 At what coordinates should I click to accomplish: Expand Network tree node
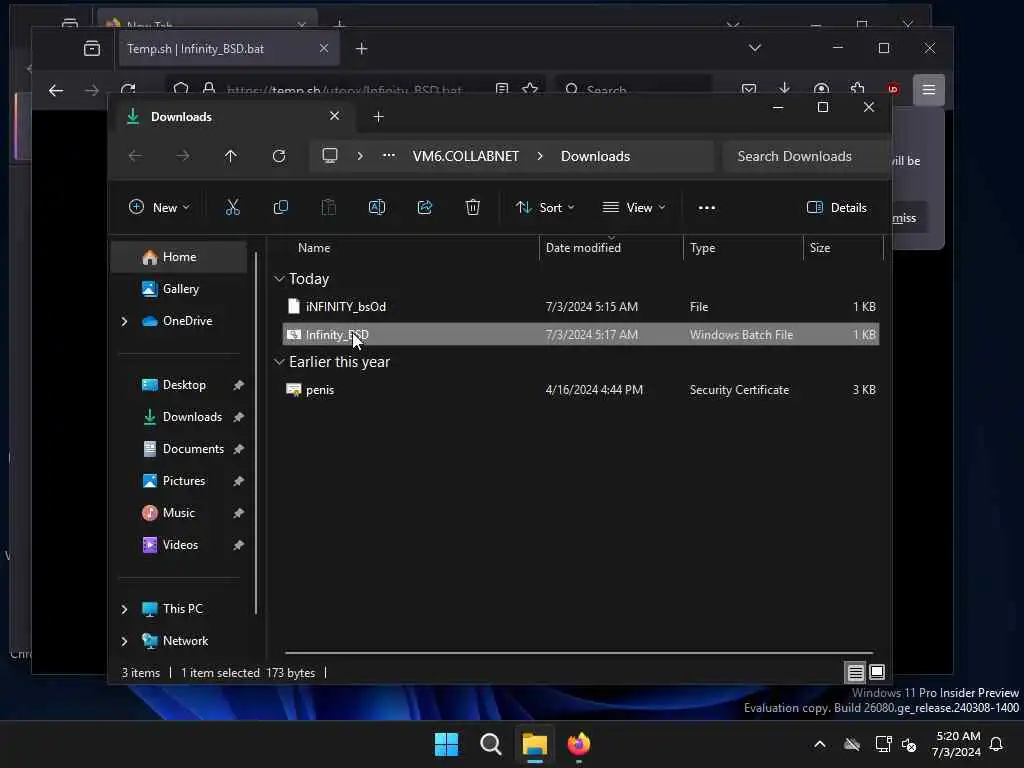(x=124, y=641)
